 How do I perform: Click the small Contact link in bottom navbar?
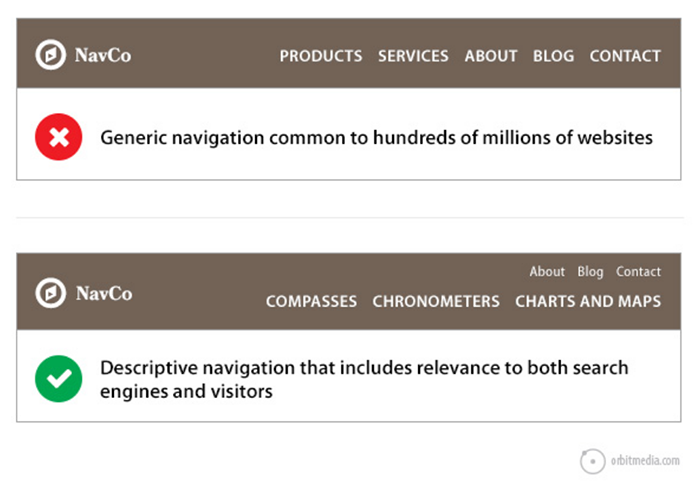(x=638, y=271)
